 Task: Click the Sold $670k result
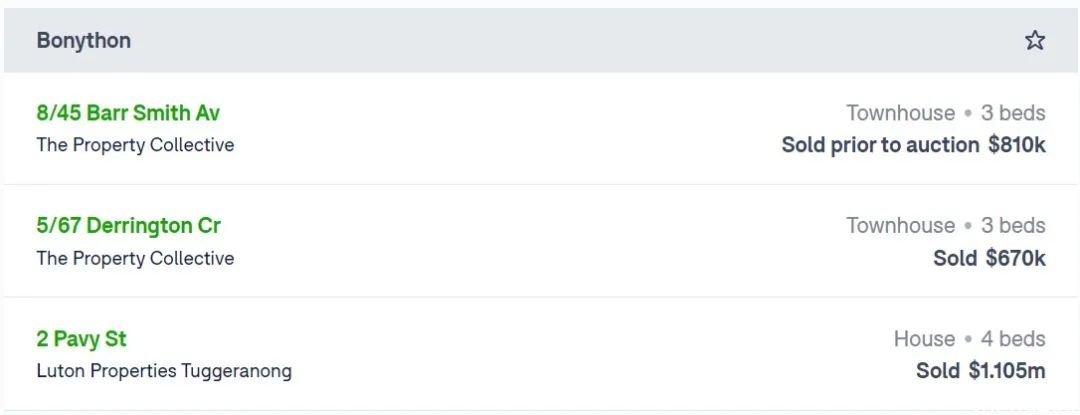click(x=989, y=259)
